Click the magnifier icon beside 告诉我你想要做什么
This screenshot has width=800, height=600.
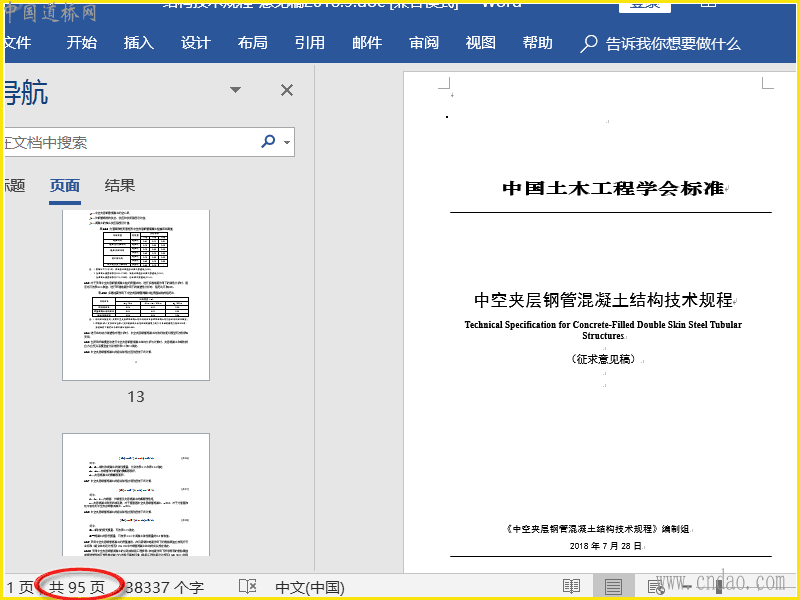click(x=588, y=44)
